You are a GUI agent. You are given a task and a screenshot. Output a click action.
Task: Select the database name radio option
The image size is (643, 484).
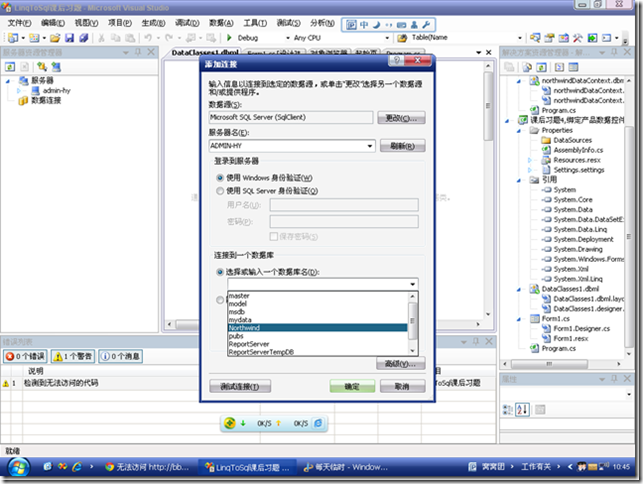pyautogui.click(x=220, y=272)
